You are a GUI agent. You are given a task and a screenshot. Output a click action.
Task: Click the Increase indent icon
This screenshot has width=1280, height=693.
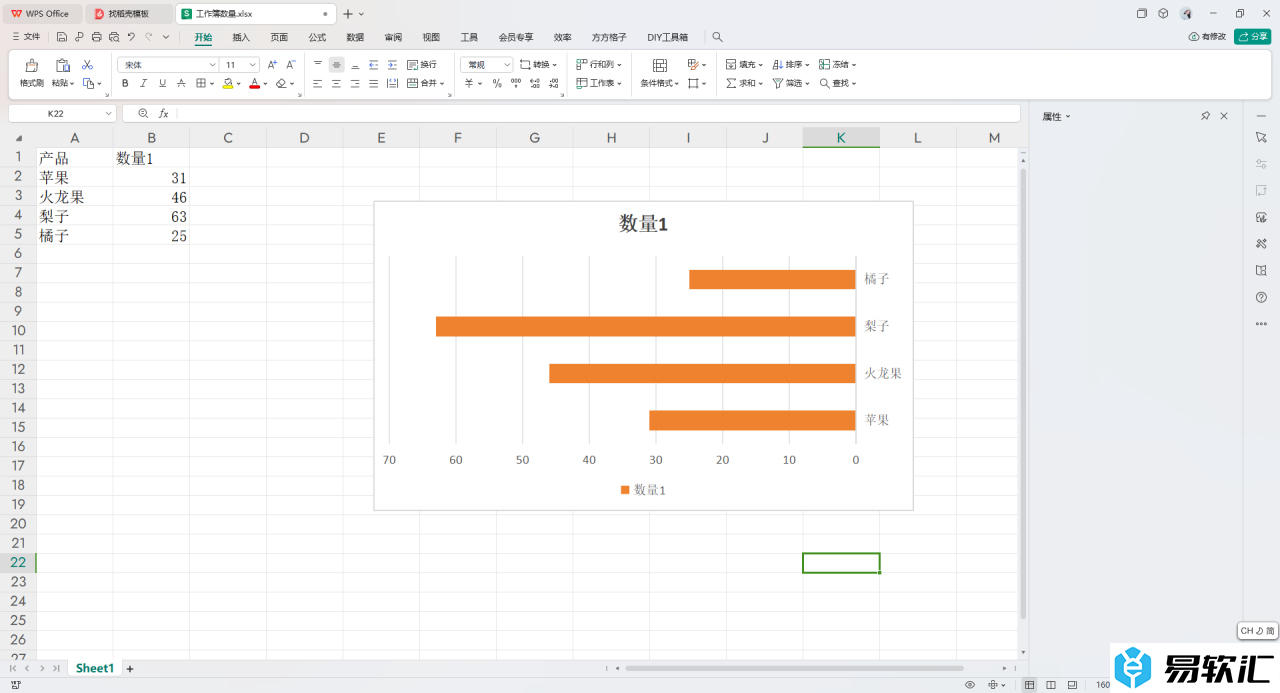392,65
